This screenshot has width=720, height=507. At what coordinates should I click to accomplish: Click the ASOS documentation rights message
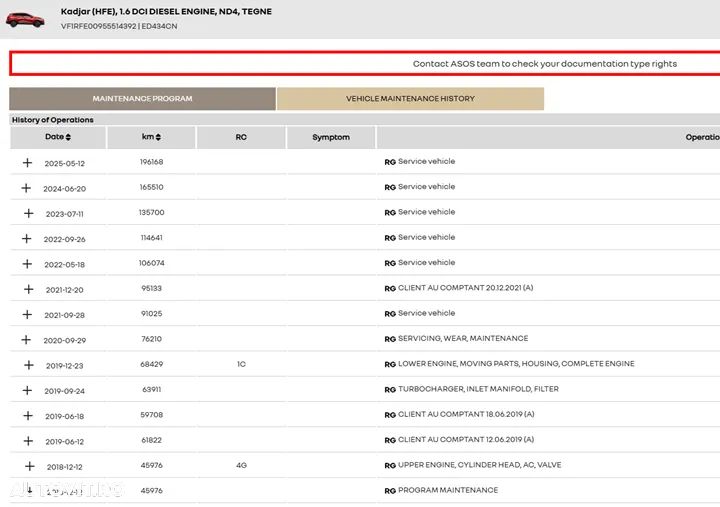pyautogui.click(x=545, y=64)
